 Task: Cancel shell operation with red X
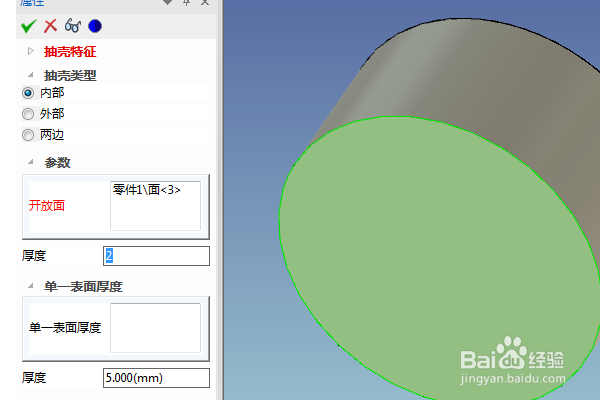pyautogui.click(x=51, y=26)
